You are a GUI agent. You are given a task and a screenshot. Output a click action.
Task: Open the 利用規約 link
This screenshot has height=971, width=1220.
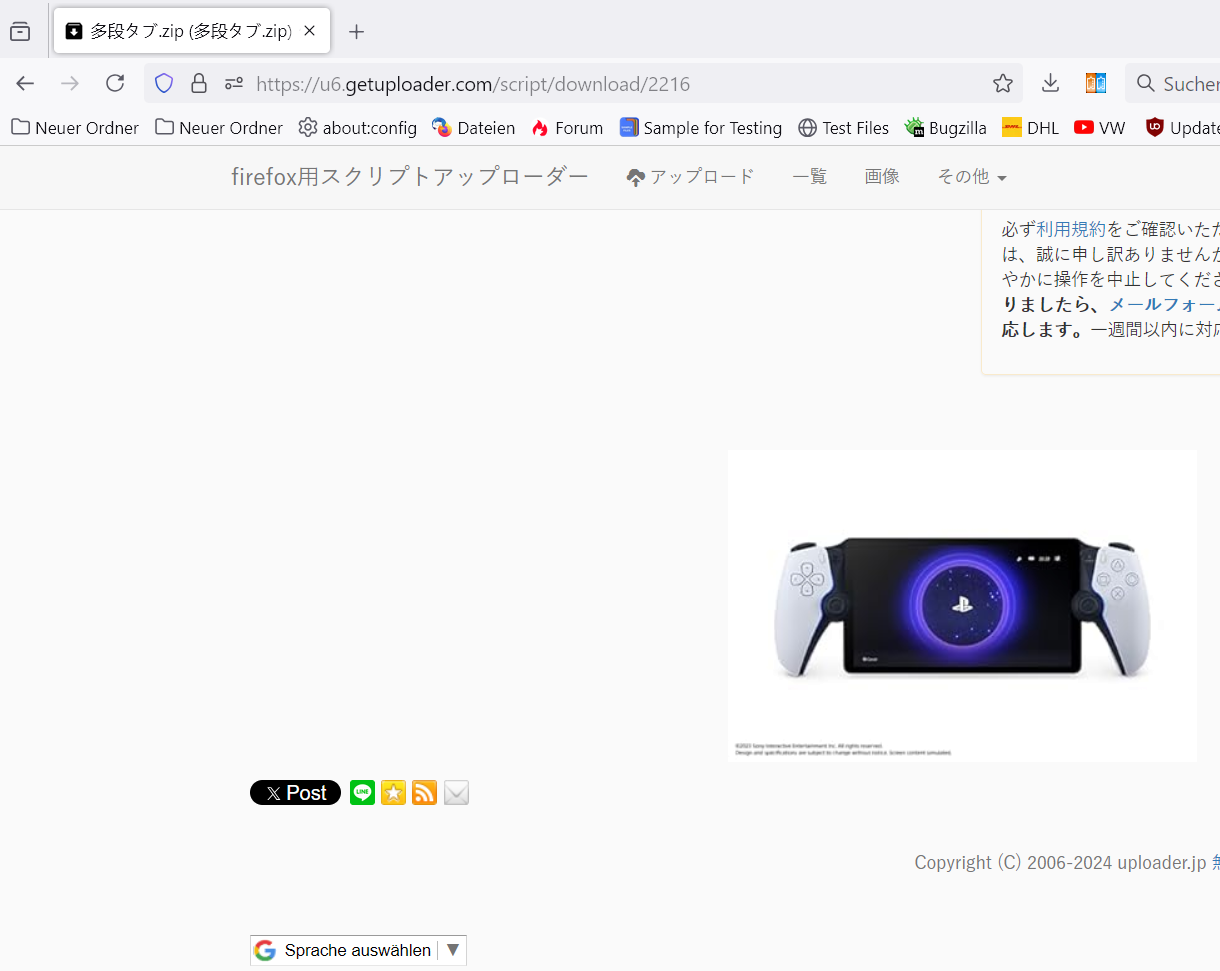click(1071, 229)
